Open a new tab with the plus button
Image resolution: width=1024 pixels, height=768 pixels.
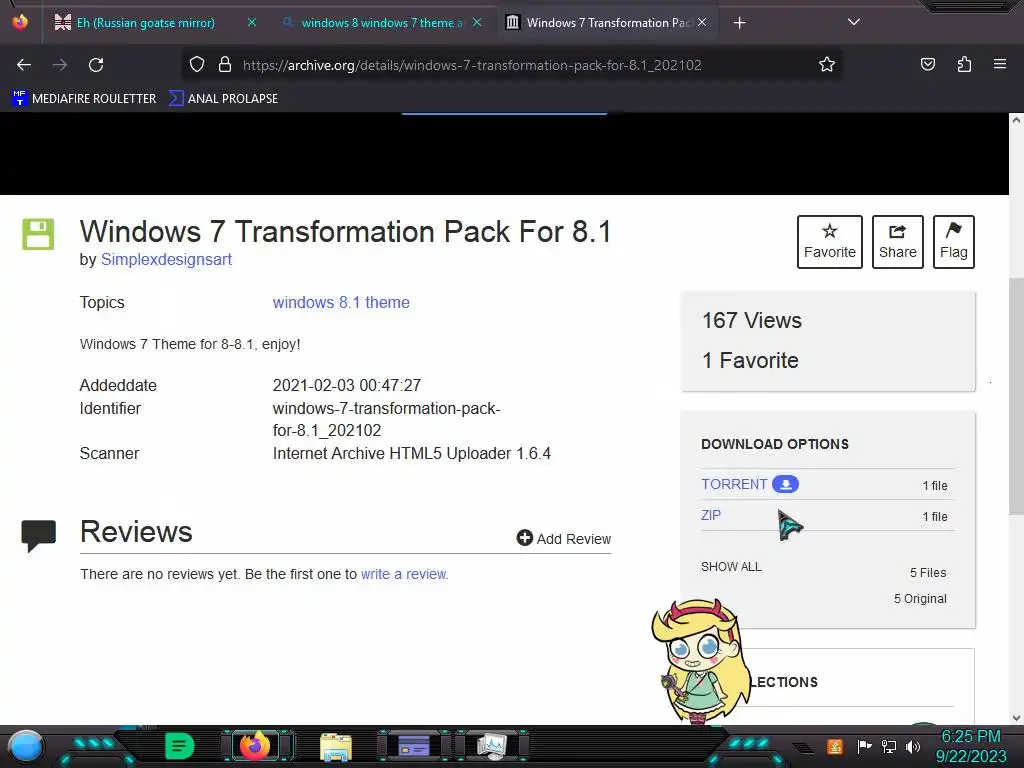click(x=739, y=23)
